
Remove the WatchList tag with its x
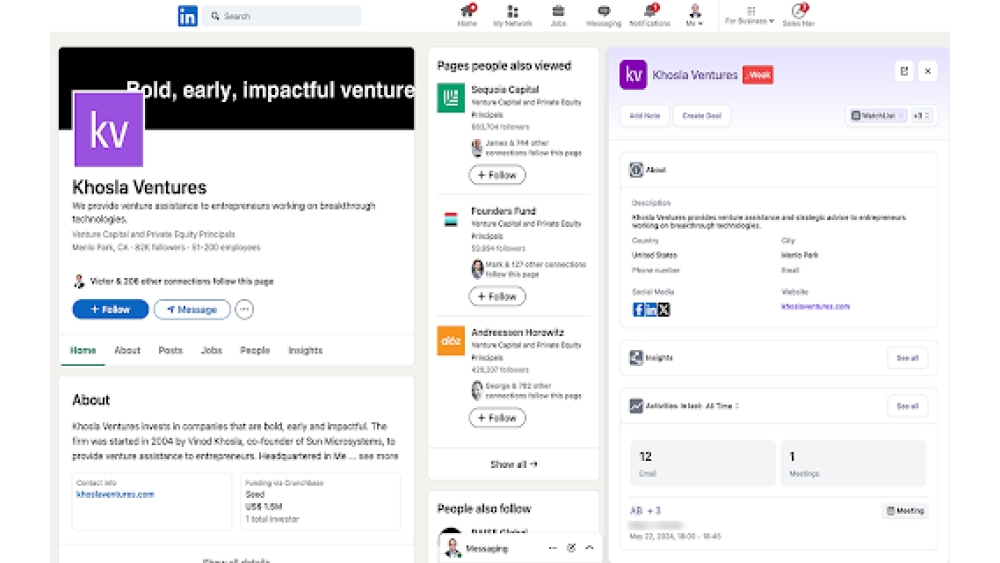coord(901,115)
